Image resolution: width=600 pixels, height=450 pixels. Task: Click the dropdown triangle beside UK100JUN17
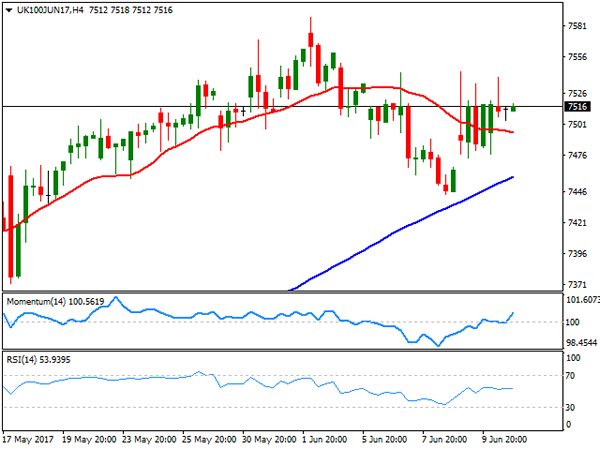(9, 11)
